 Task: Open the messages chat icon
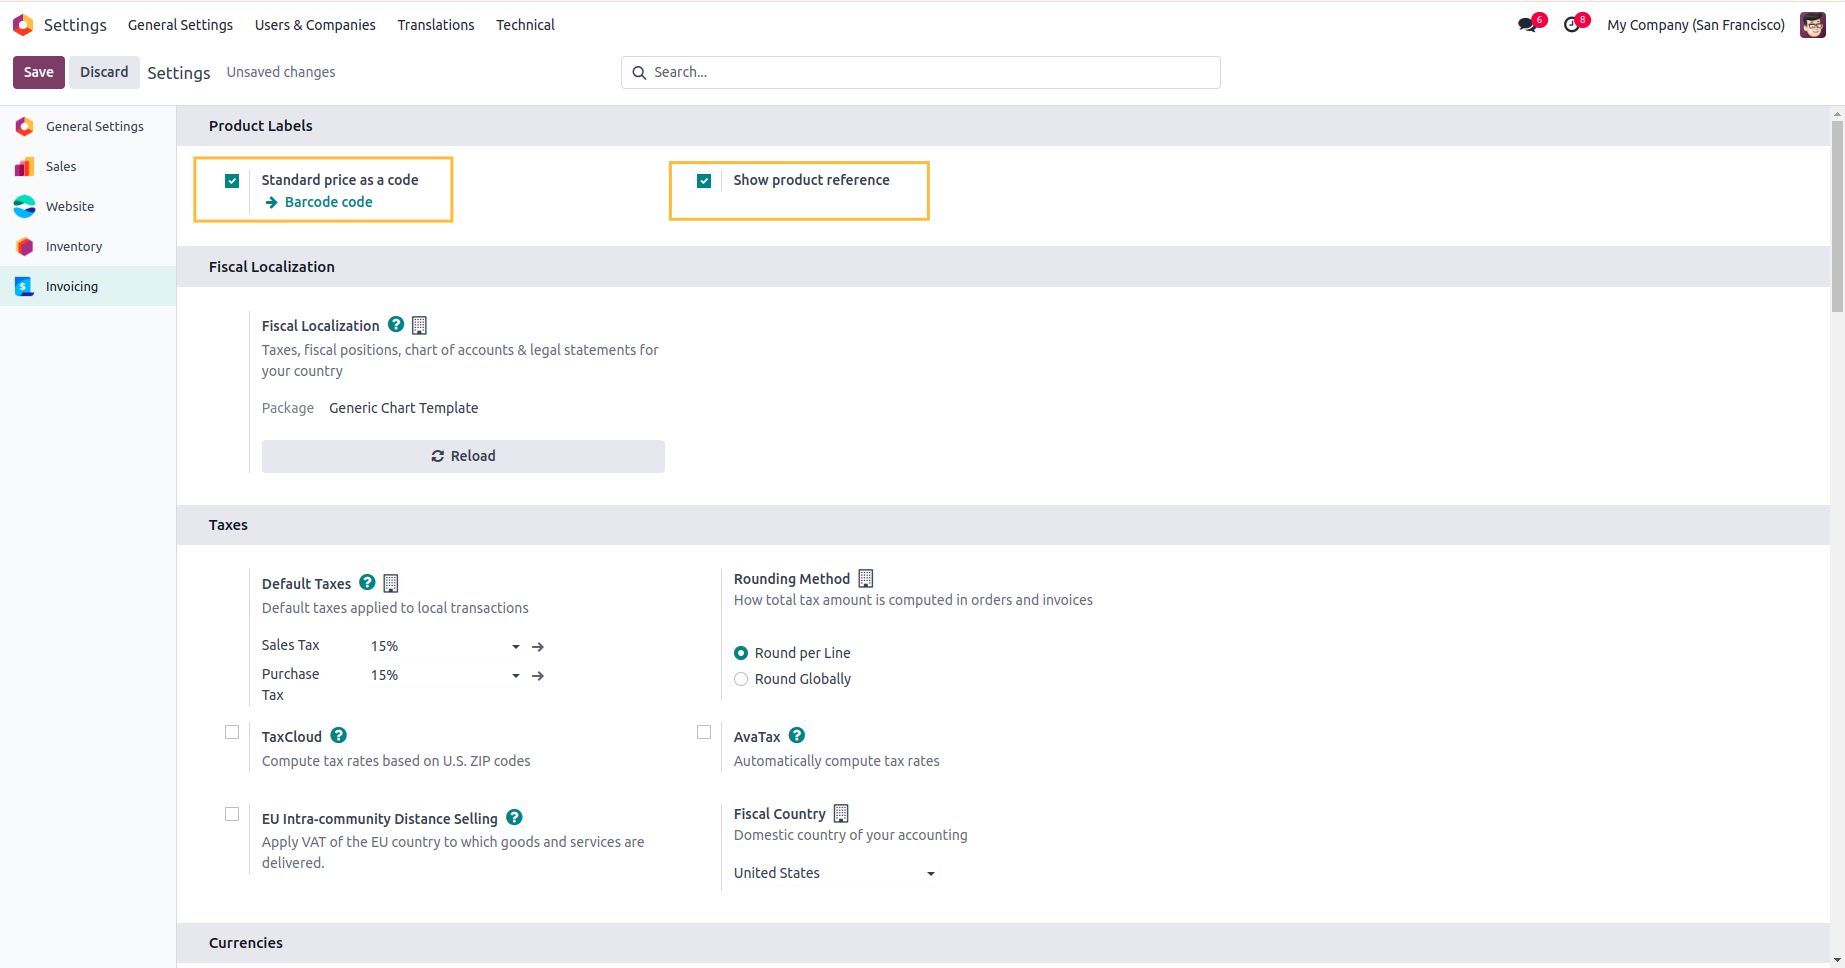(x=1527, y=25)
